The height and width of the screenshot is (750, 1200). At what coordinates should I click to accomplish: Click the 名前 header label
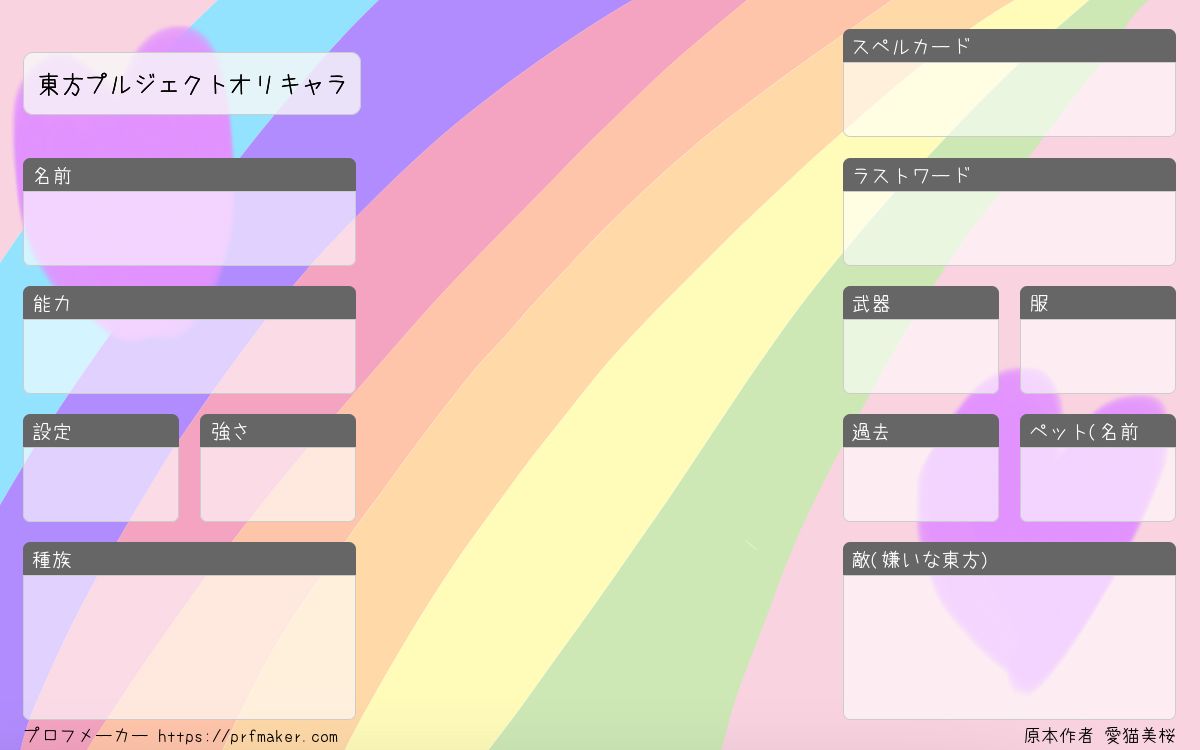click(x=189, y=175)
